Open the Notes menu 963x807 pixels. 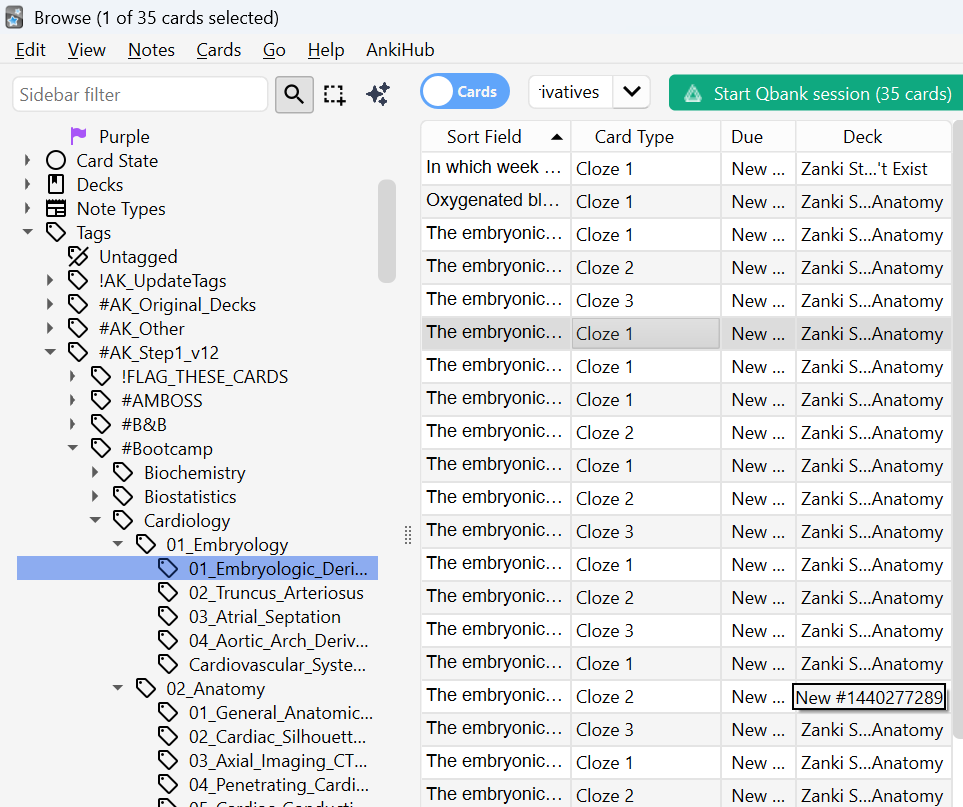151,50
